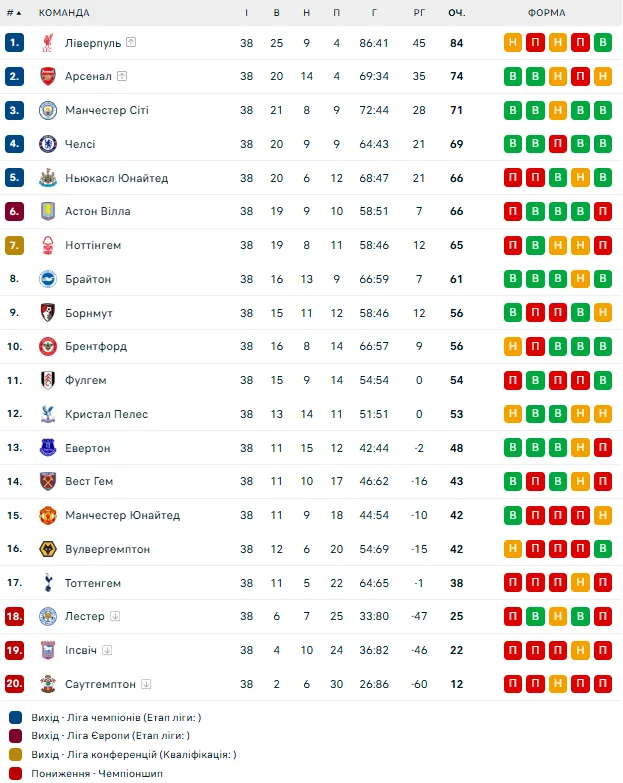Sort by the РГ goal difference header
This screenshot has width=623, height=783.
click(419, 12)
